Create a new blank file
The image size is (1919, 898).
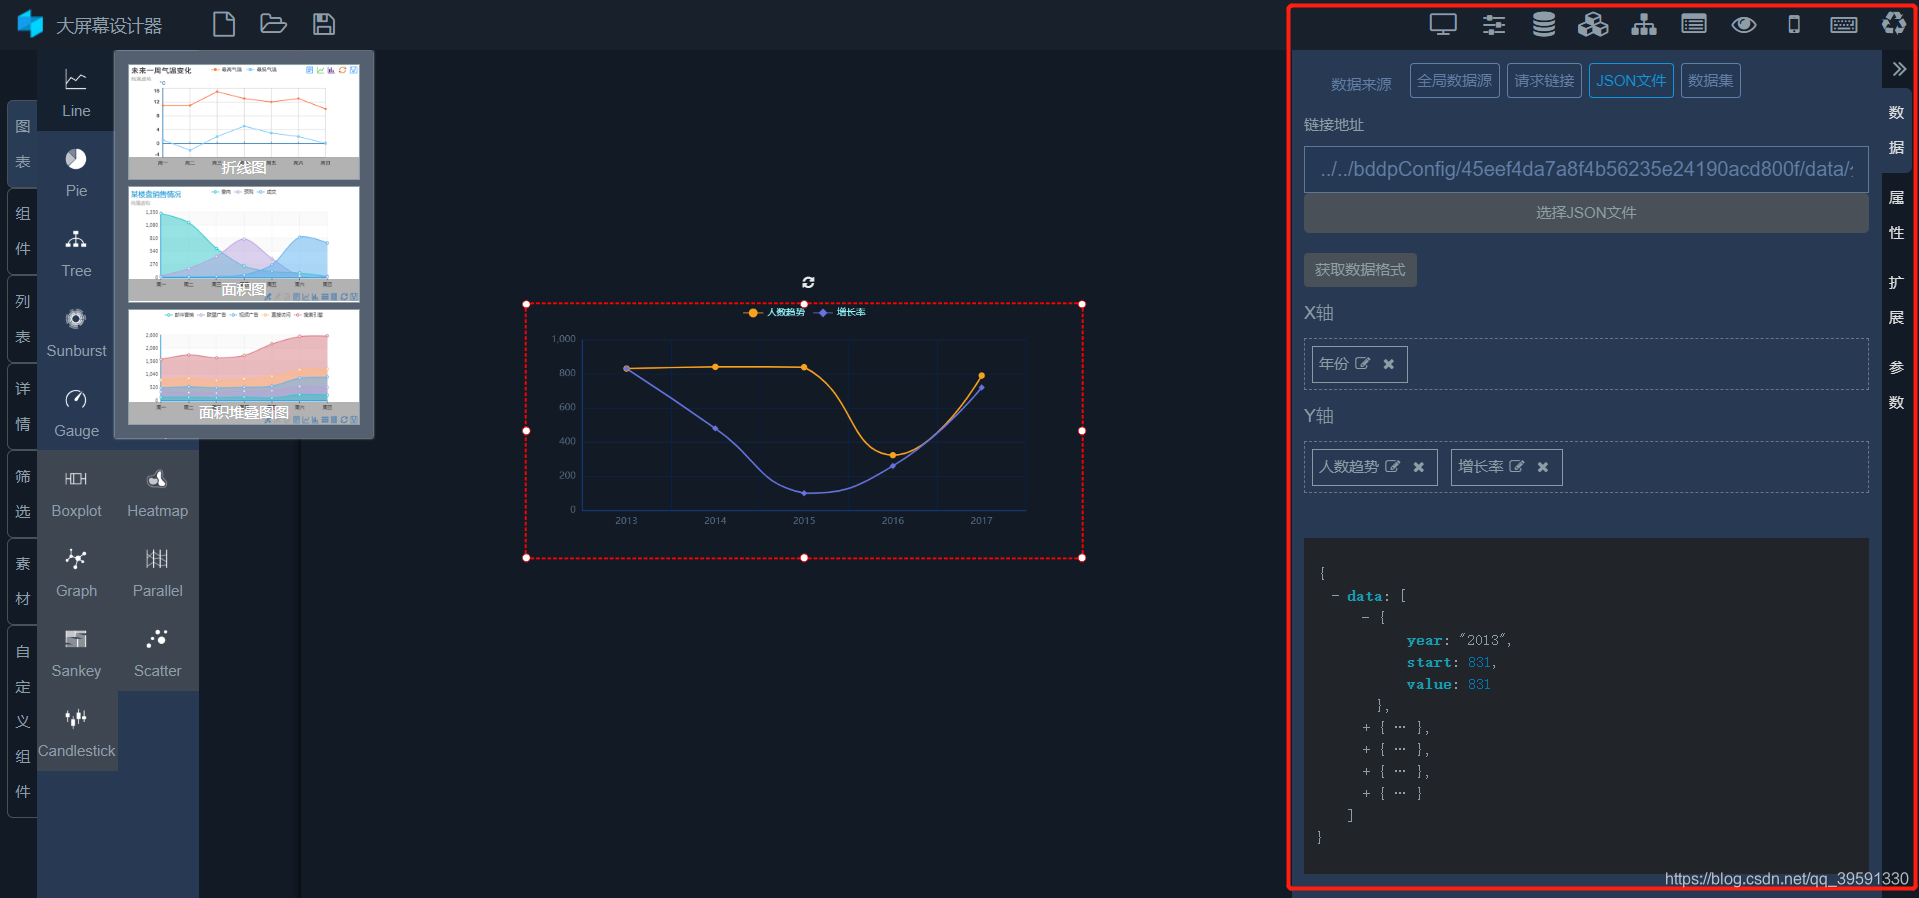224,24
